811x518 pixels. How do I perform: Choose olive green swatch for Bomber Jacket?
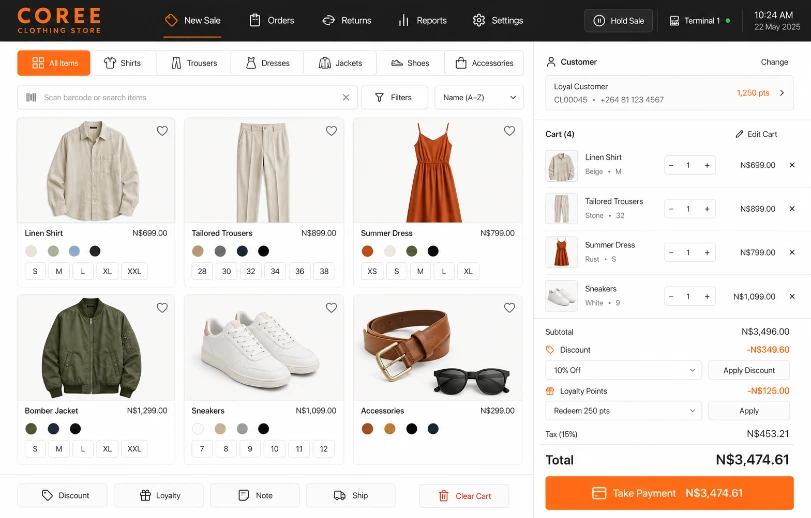(31, 429)
